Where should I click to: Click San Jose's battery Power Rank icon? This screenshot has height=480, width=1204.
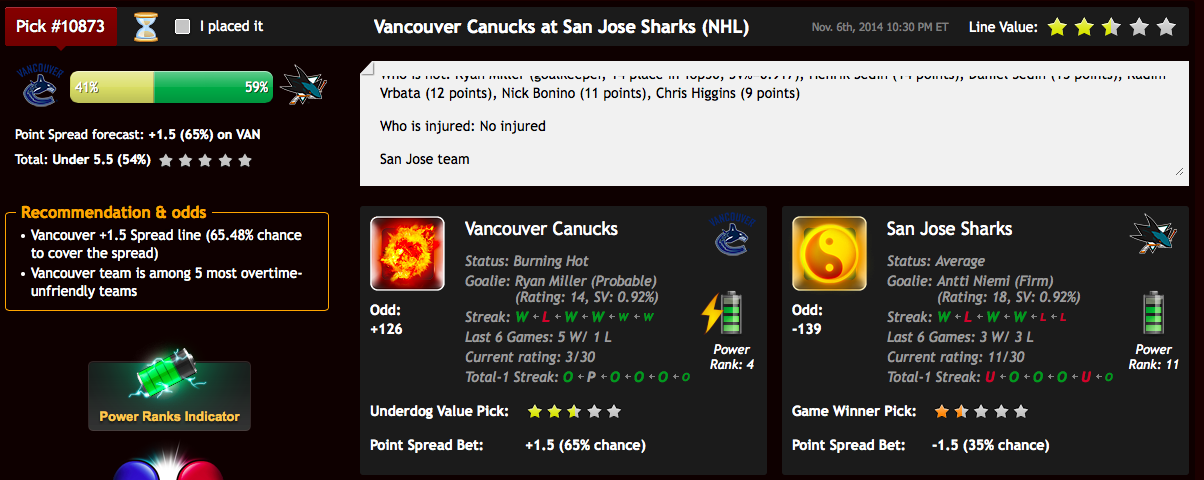(x=1153, y=313)
